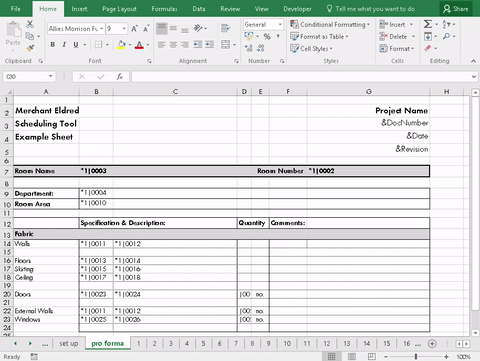Switch to Normal view in status bar

[331, 356]
